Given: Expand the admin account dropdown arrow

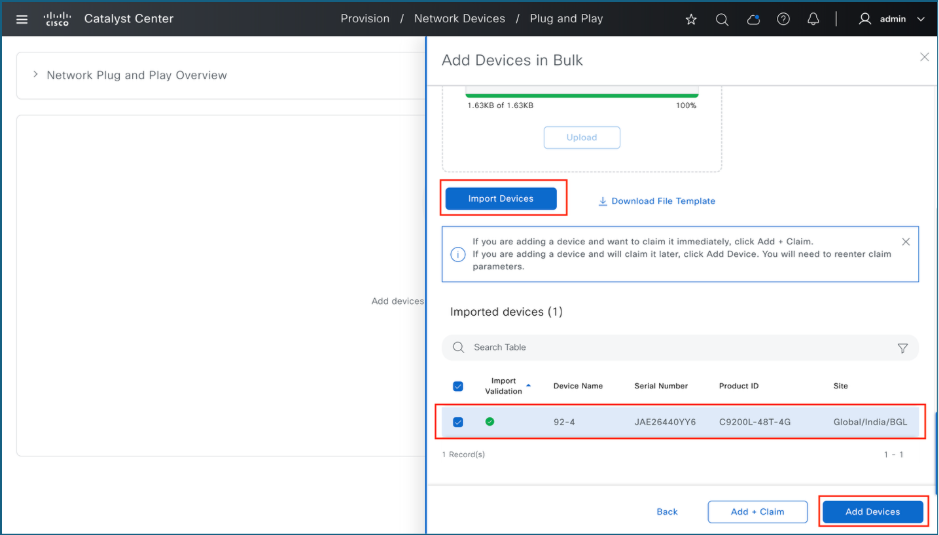Looking at the screenshot, I should tap(920, 19).
